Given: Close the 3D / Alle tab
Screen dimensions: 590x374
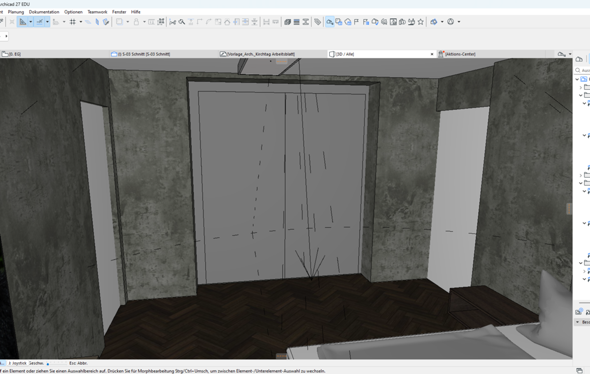Looking at the screenshot, I should pyautogui.click(x=432, y=54).
